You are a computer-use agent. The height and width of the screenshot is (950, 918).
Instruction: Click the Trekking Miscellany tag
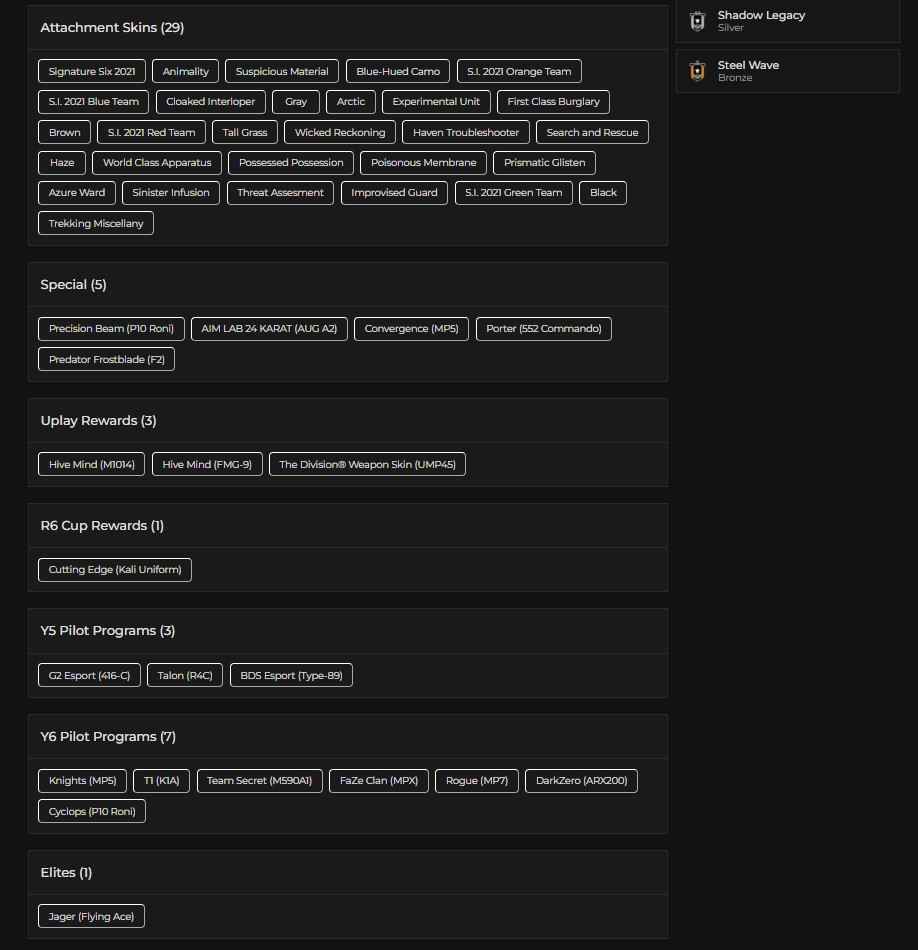click(96, 224)
